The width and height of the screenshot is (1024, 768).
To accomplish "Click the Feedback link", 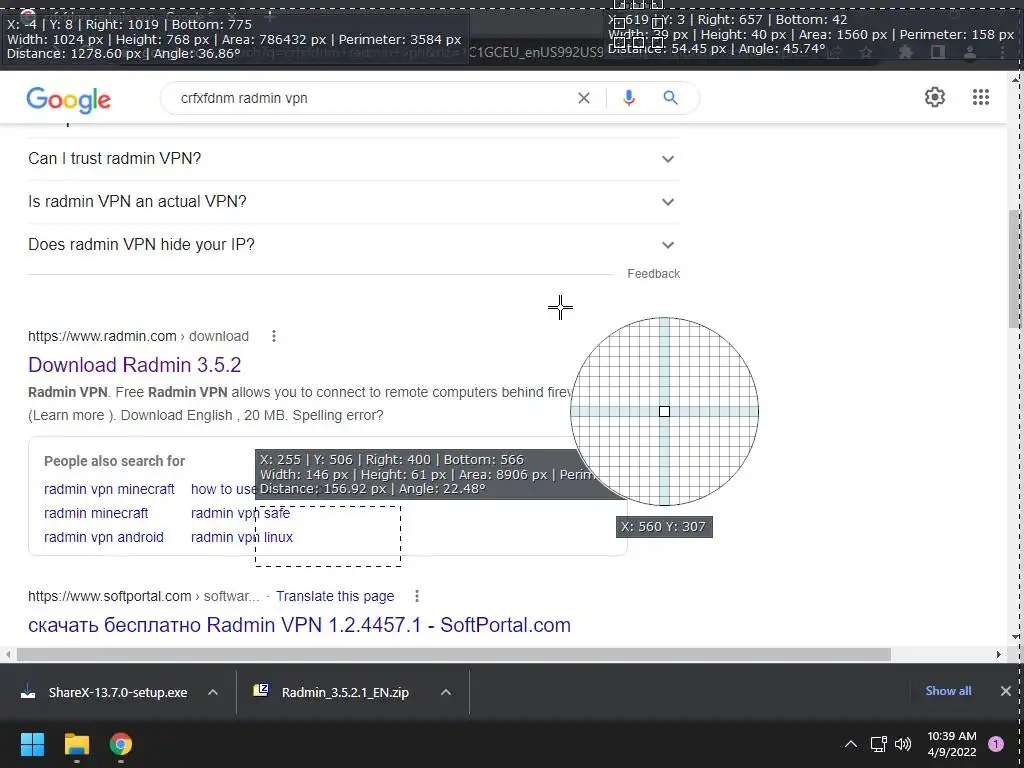I will tap(654, 274).
